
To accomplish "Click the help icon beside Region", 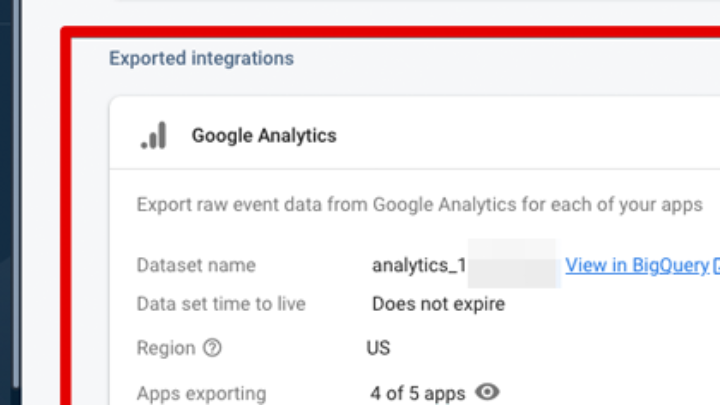I will [212, 348].
